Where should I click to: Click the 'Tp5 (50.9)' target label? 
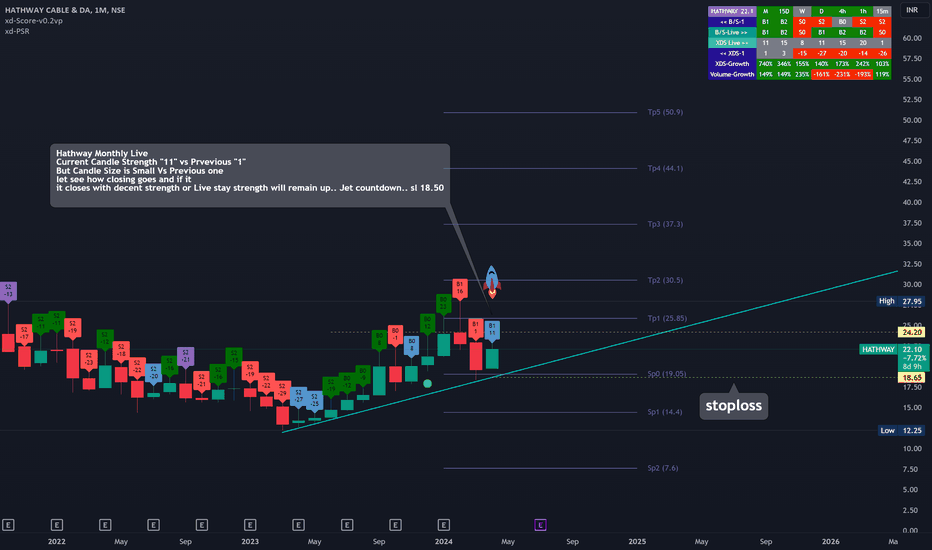[x=665, y=112]
